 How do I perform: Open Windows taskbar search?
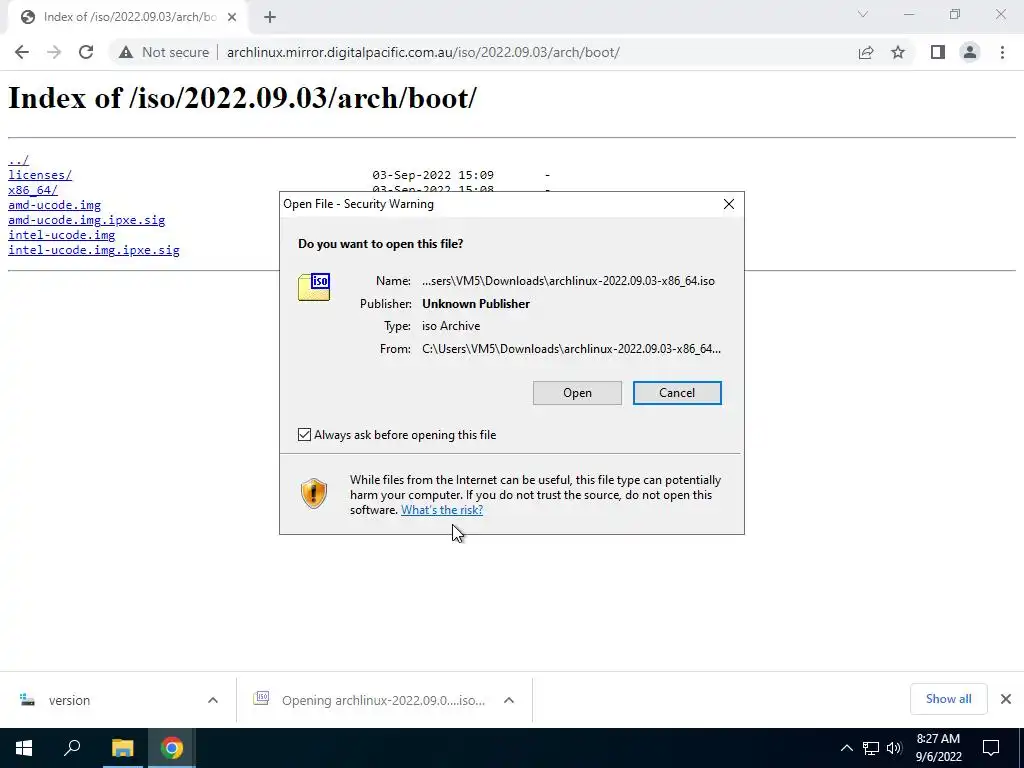pyautogui.click(x=72, y=748)
